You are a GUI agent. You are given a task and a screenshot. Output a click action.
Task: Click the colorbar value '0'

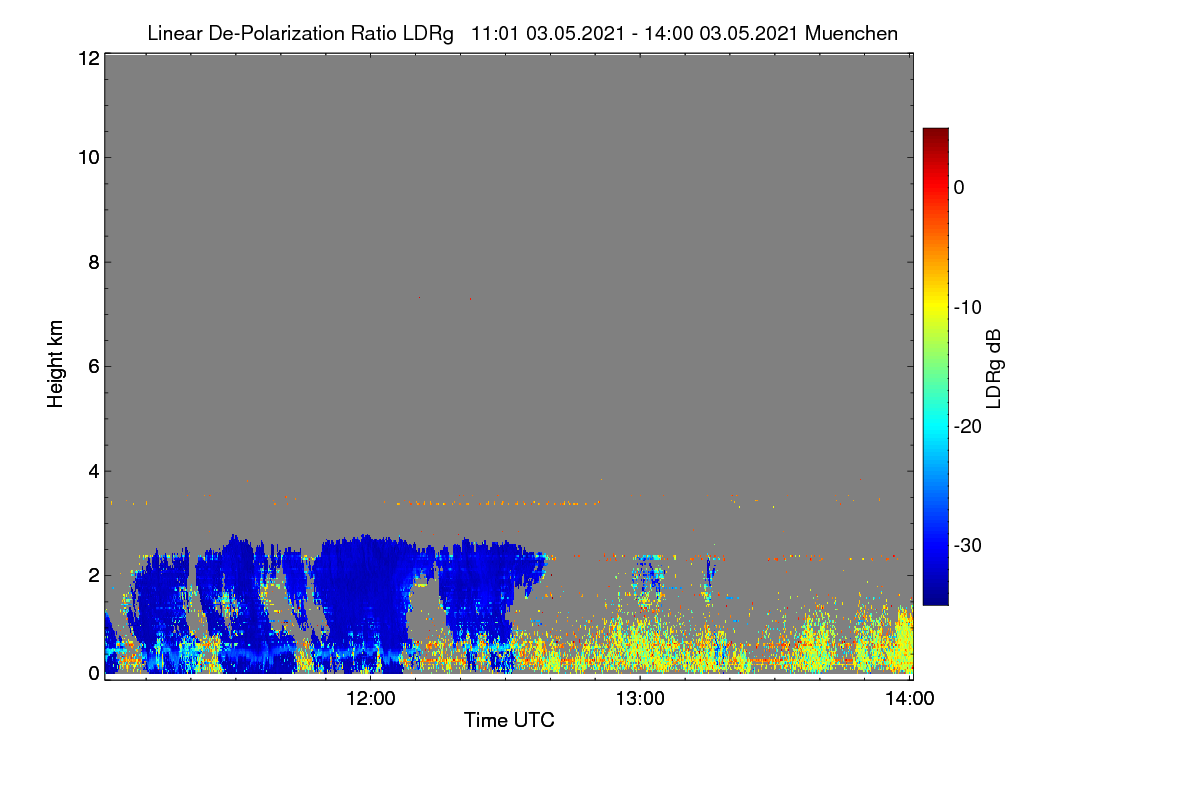pos(959,187)
